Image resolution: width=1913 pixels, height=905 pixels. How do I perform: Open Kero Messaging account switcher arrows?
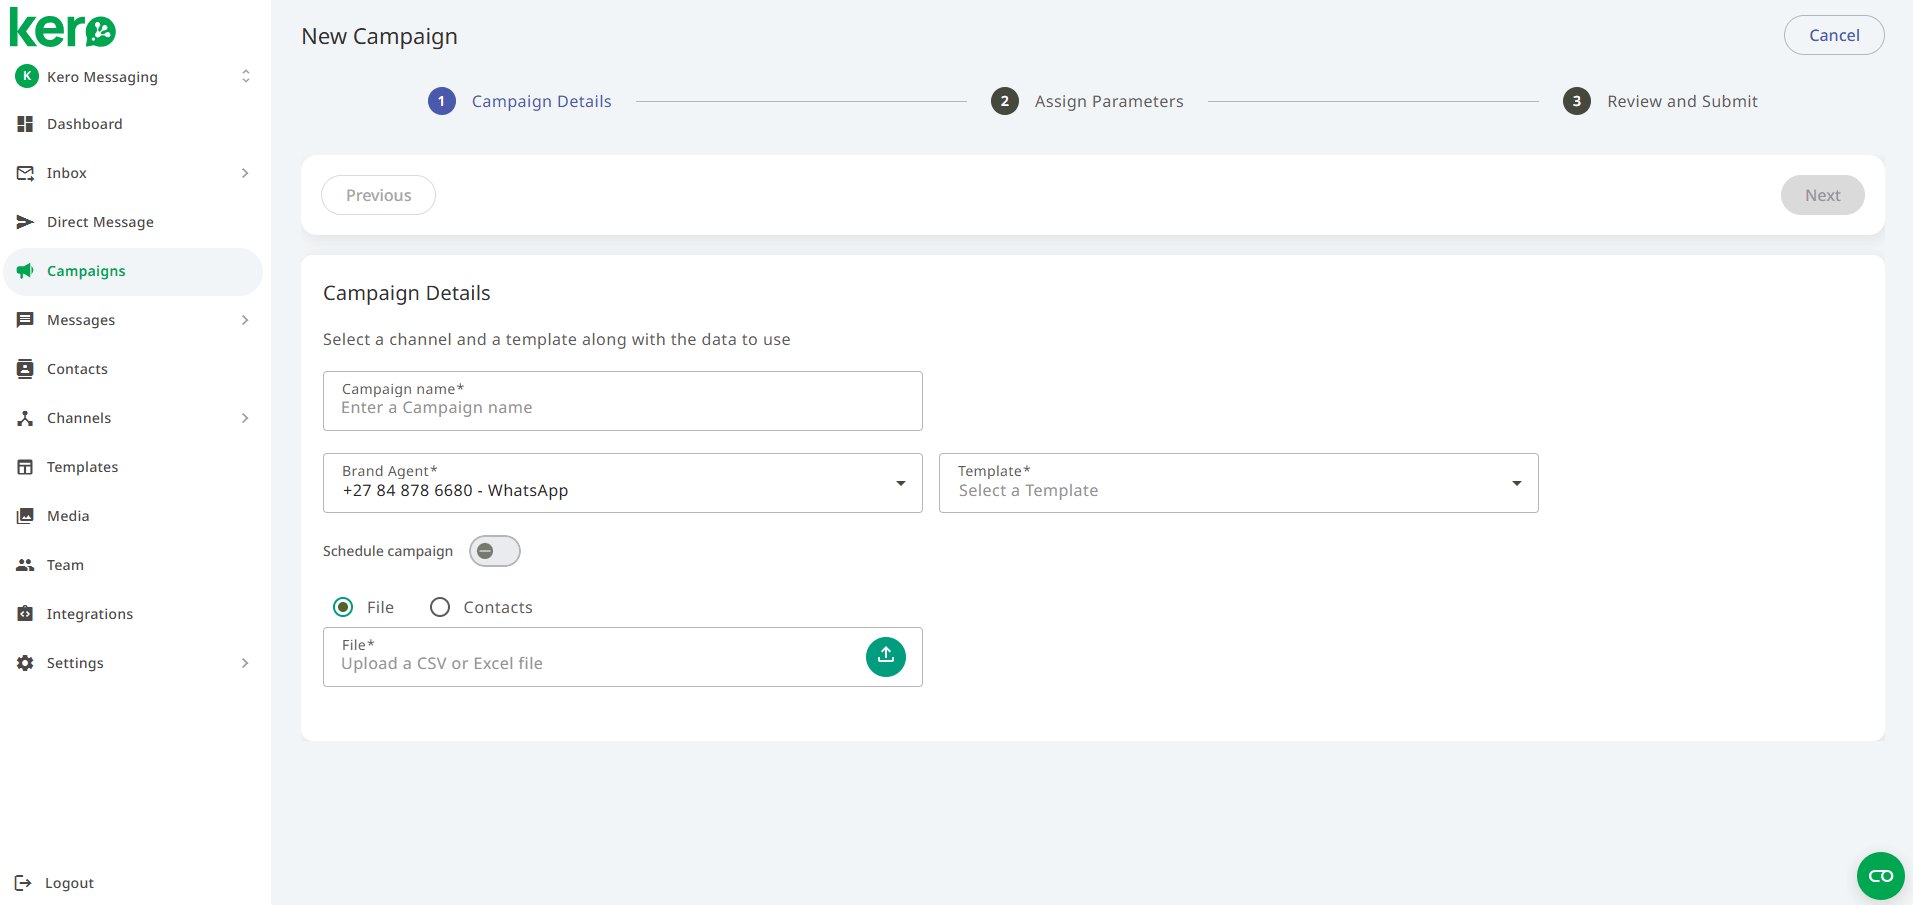246,76
